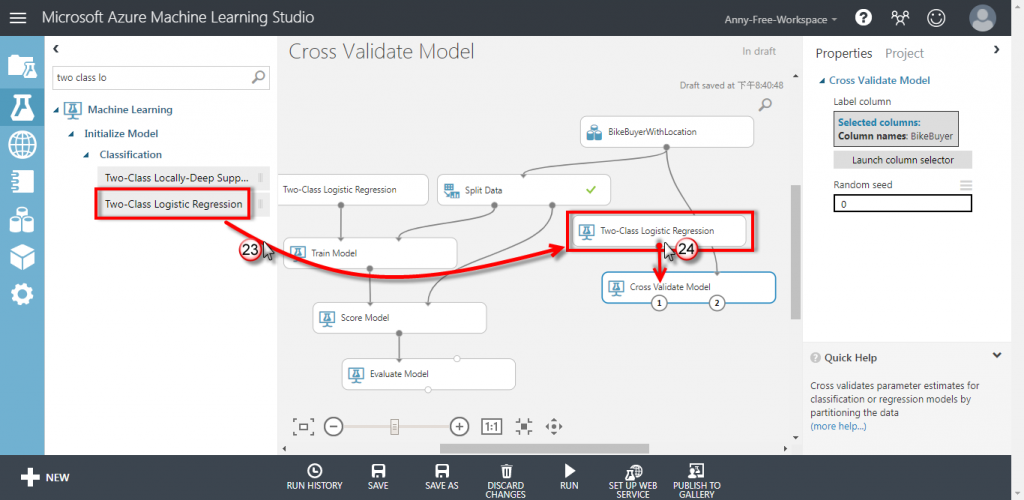Open the Anny-Free-Workspace dropdown
This screenshot has width=1024, height=500.
tap(781, 20)
